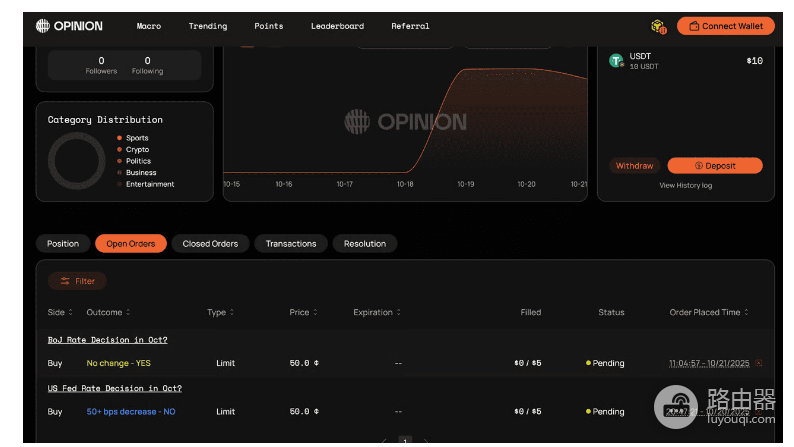Click the 10-18 chart date label
The height and width of the screenshot is (447, 794).
point(405,184)
